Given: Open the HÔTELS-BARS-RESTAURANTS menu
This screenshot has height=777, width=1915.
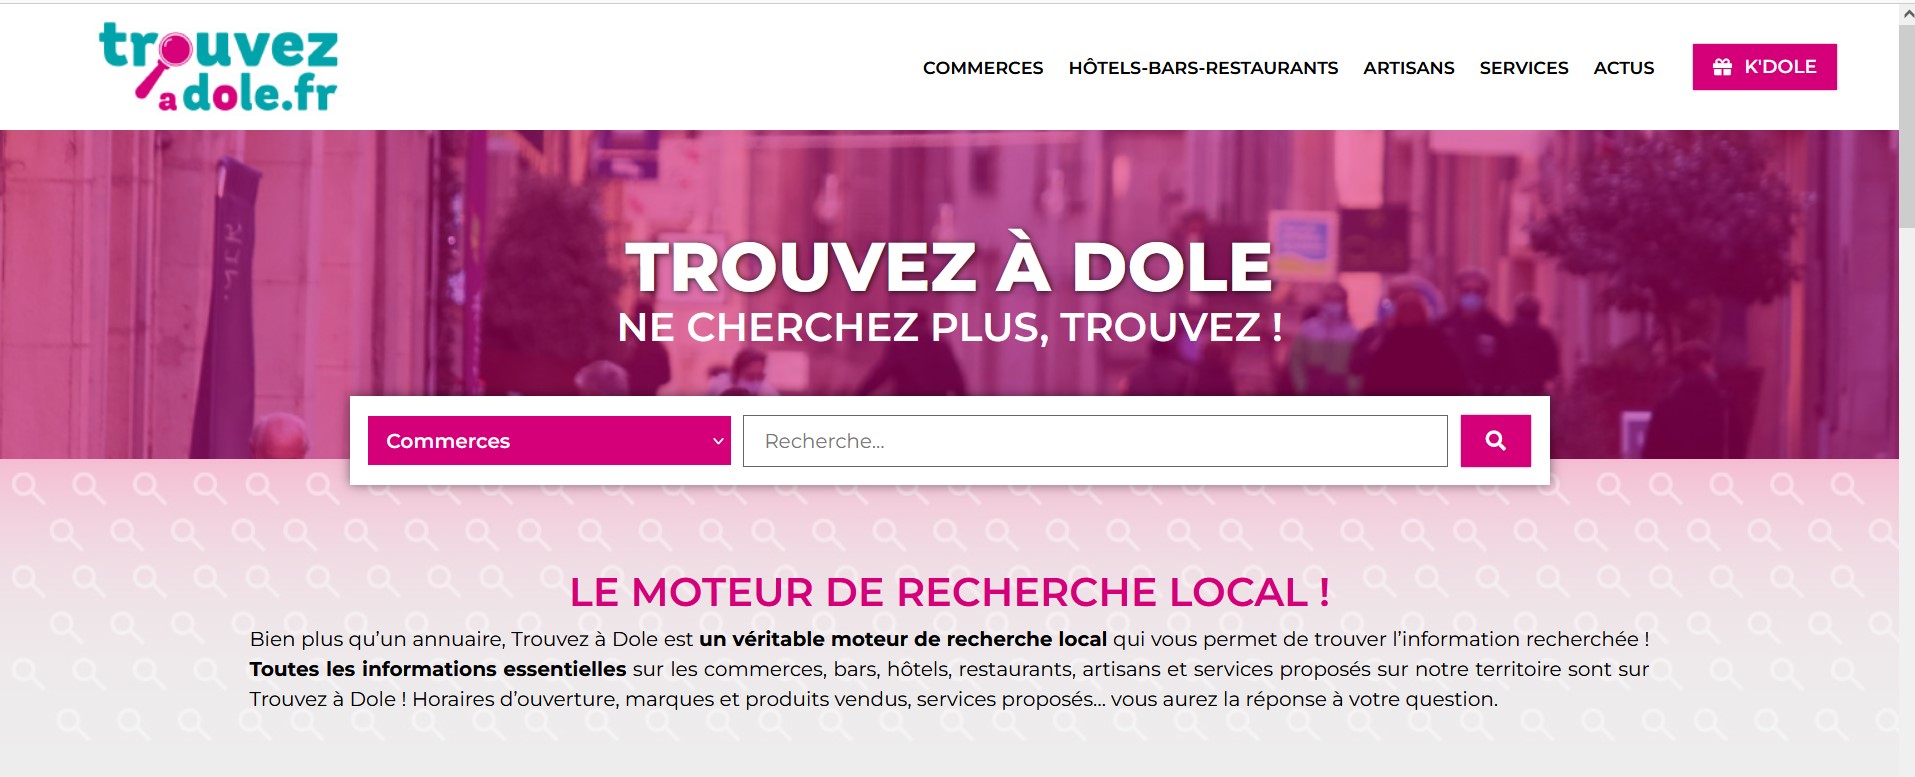Looking at the screenshot, I should pos(1203,68).
